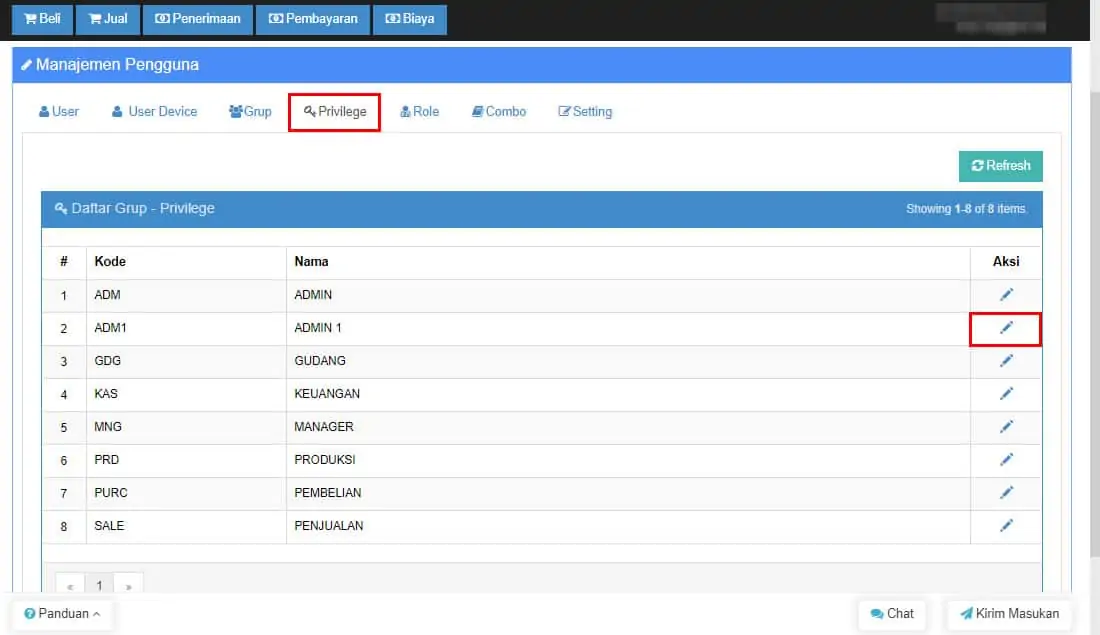Screen dimensions: 1100x635
Task: Edit privileges of the KEUANGAN group
Action: click(x=1006, y=394)
